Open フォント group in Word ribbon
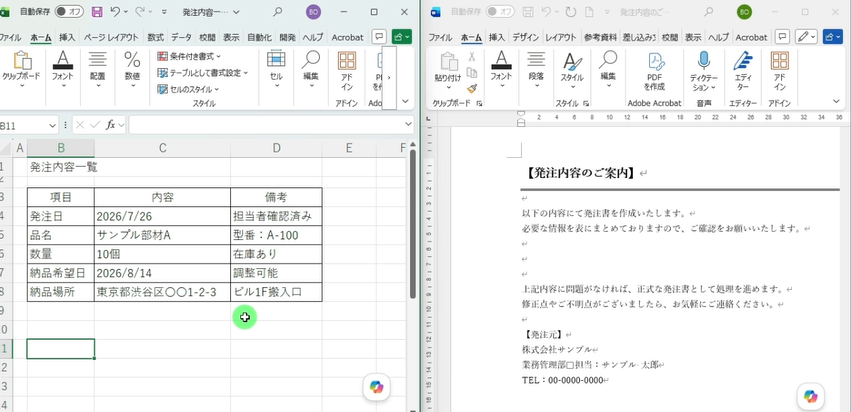This screenshot has height=412, width=851. [x=501, y=69]
